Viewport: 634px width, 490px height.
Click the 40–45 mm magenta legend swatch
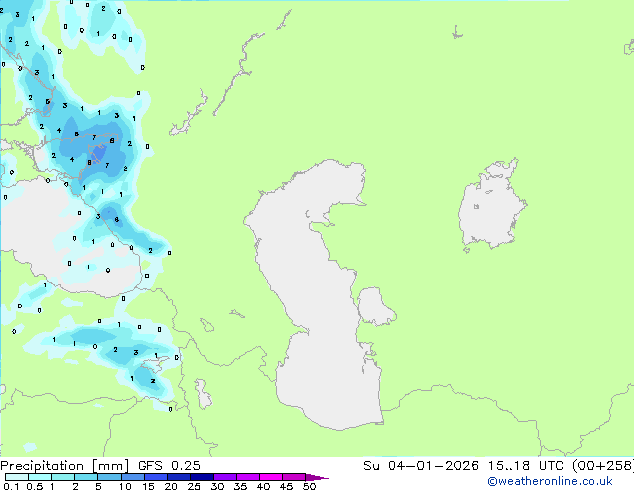click(271, 477)
